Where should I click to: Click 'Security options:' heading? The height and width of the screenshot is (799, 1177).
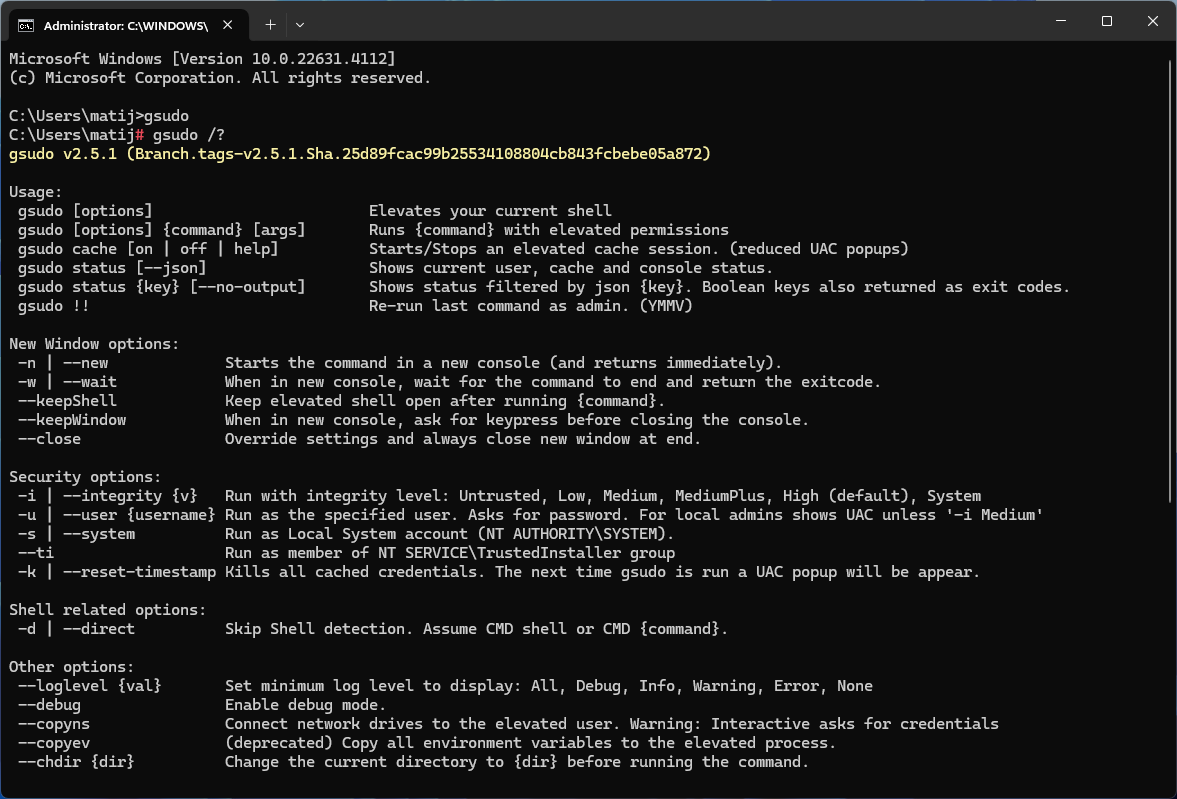click(x=85, y=477)
